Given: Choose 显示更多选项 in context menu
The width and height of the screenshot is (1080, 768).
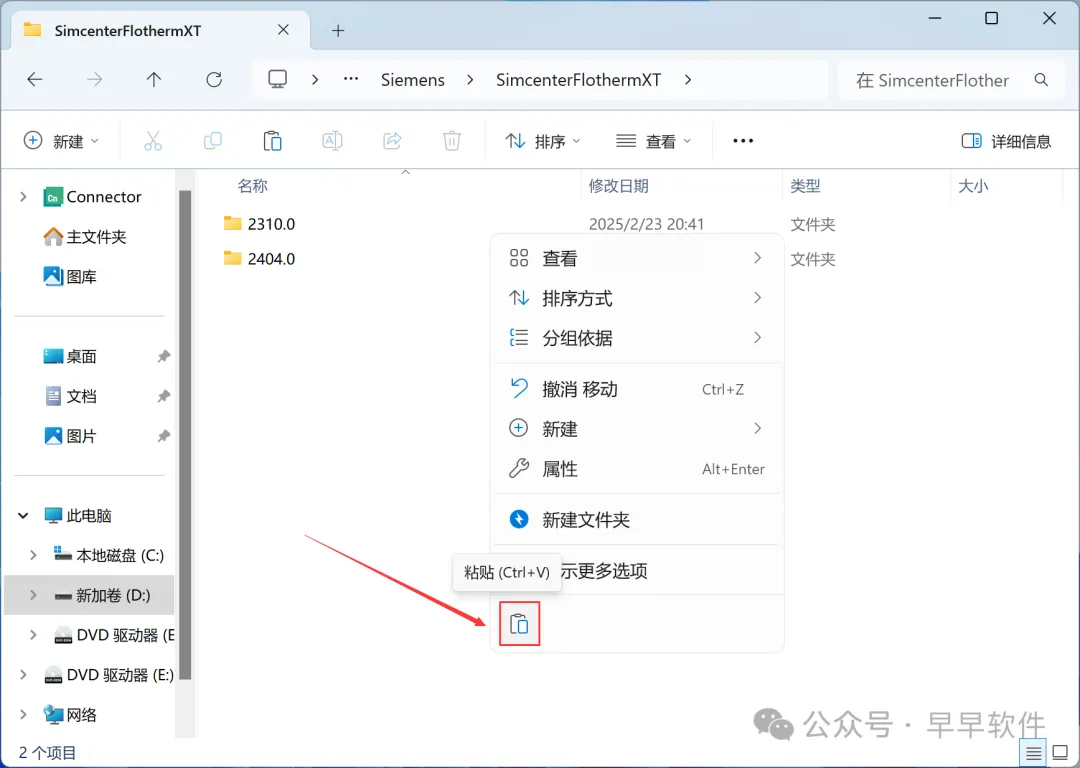Looking at the screenshot, I should click(x=637, y=571).
